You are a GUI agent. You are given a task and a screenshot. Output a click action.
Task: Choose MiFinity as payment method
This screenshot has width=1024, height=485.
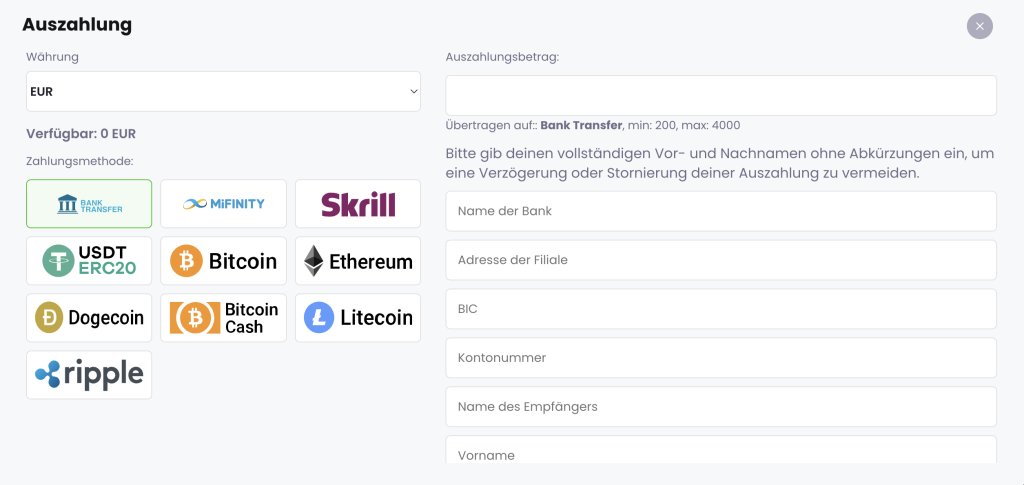click(223, 204)
